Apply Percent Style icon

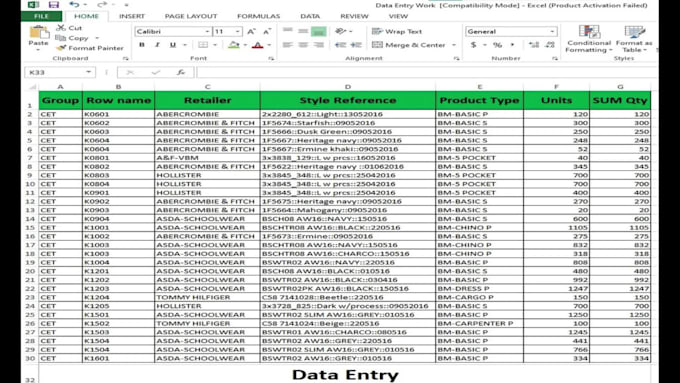point(497,45)
